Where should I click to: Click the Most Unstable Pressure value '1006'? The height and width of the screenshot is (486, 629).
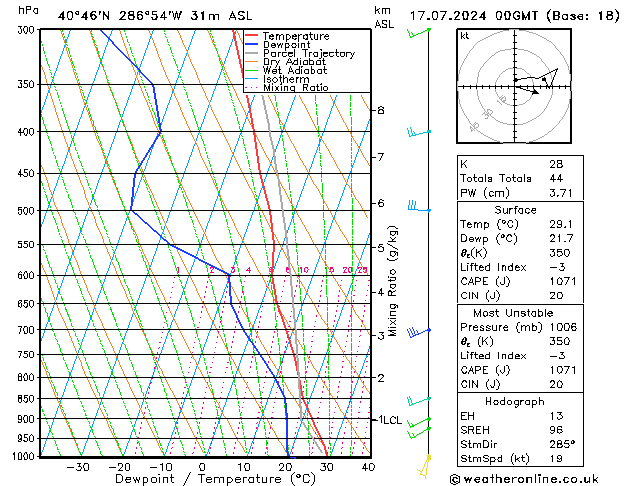point(563,327)
